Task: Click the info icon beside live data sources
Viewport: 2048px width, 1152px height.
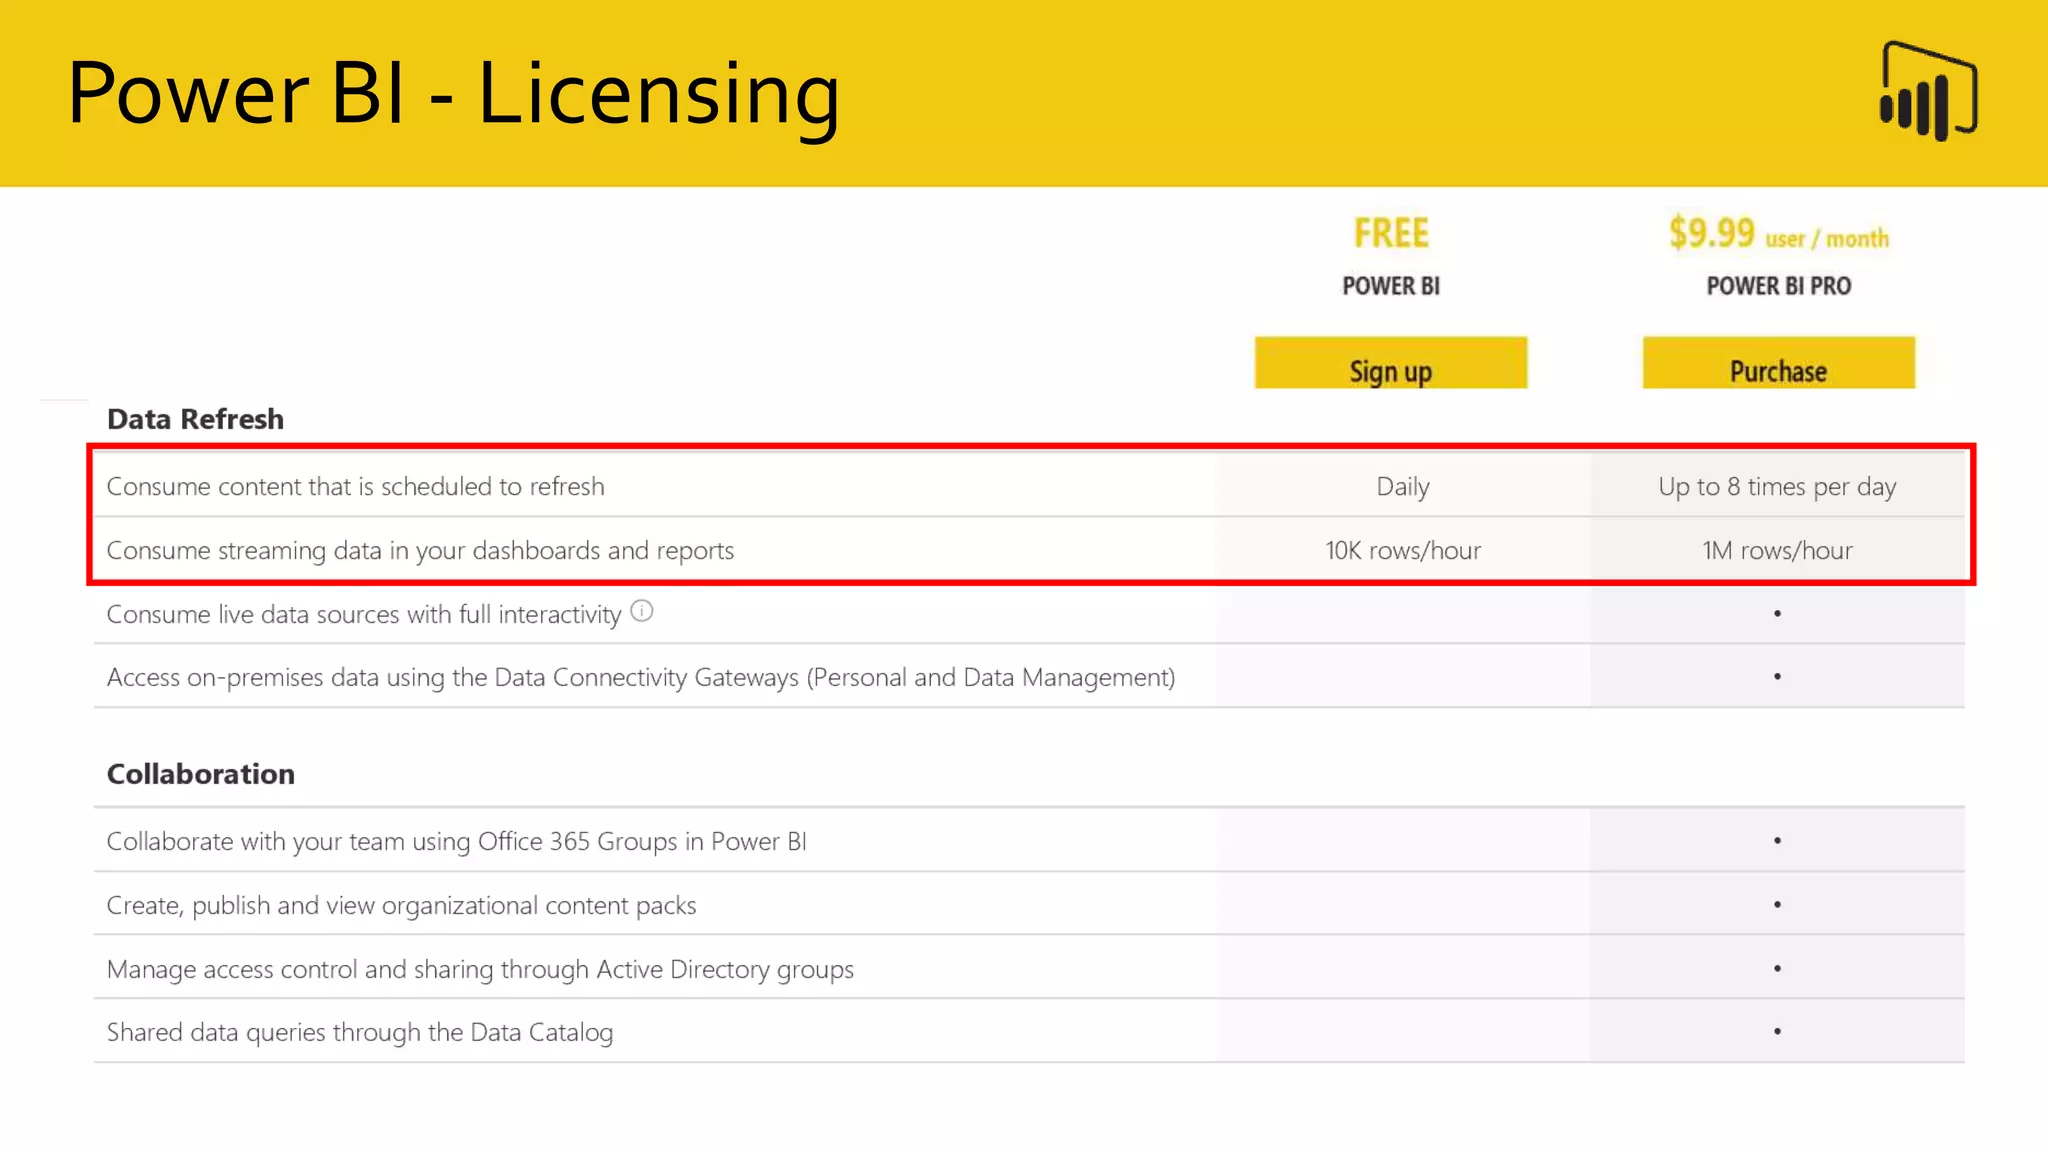Action: pos(642,611)
